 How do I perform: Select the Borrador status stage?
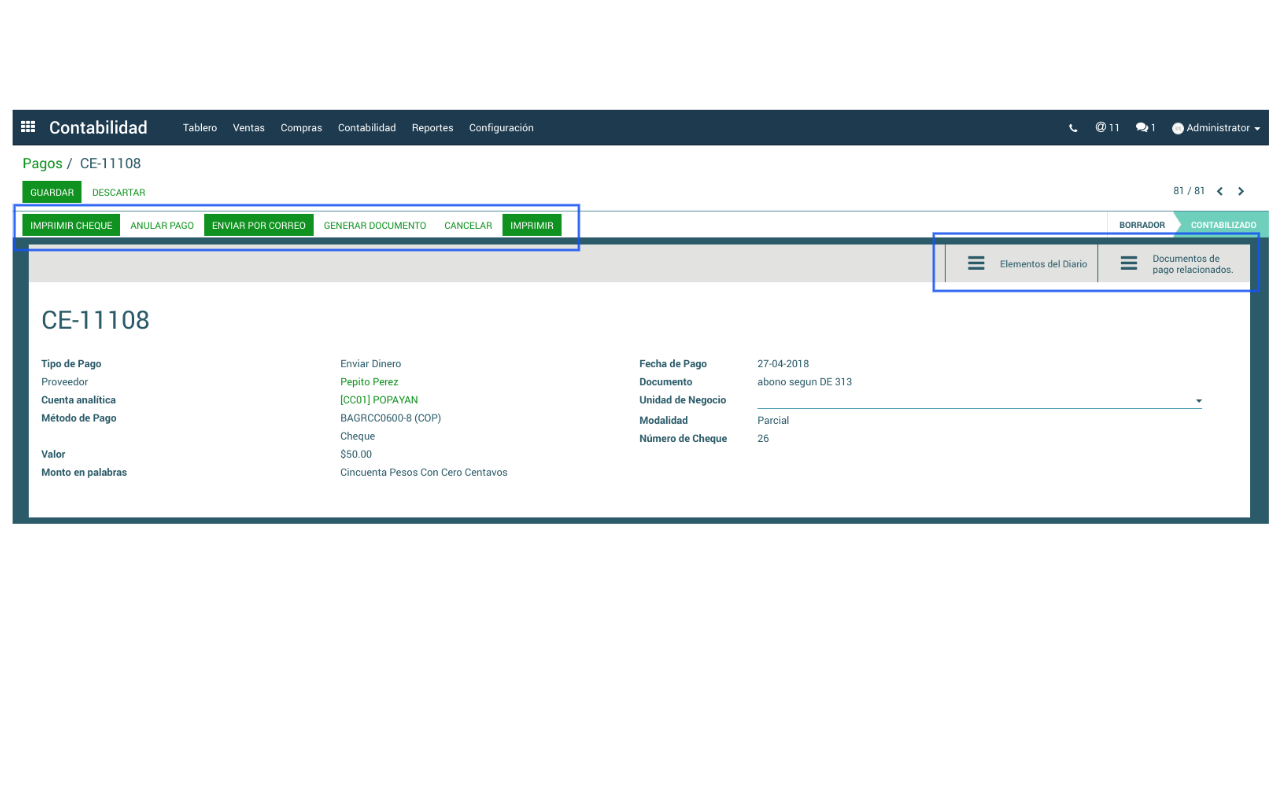coord(1141,225)
